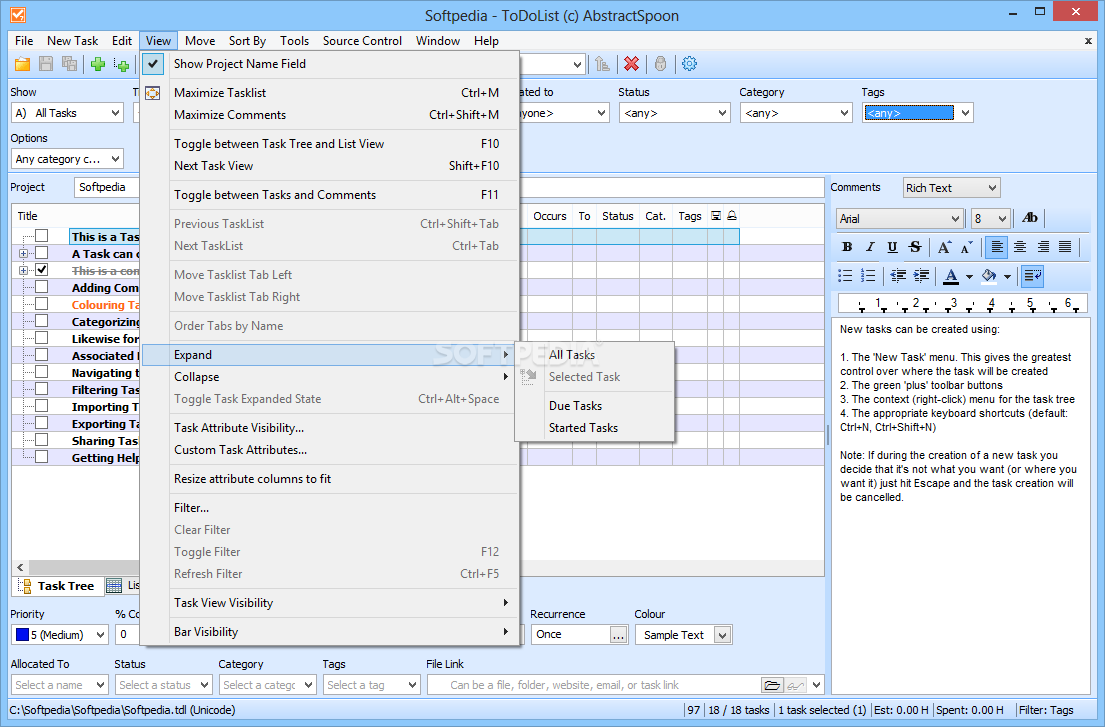
Task: Click into the File Link input field
Action: [595, 685]
